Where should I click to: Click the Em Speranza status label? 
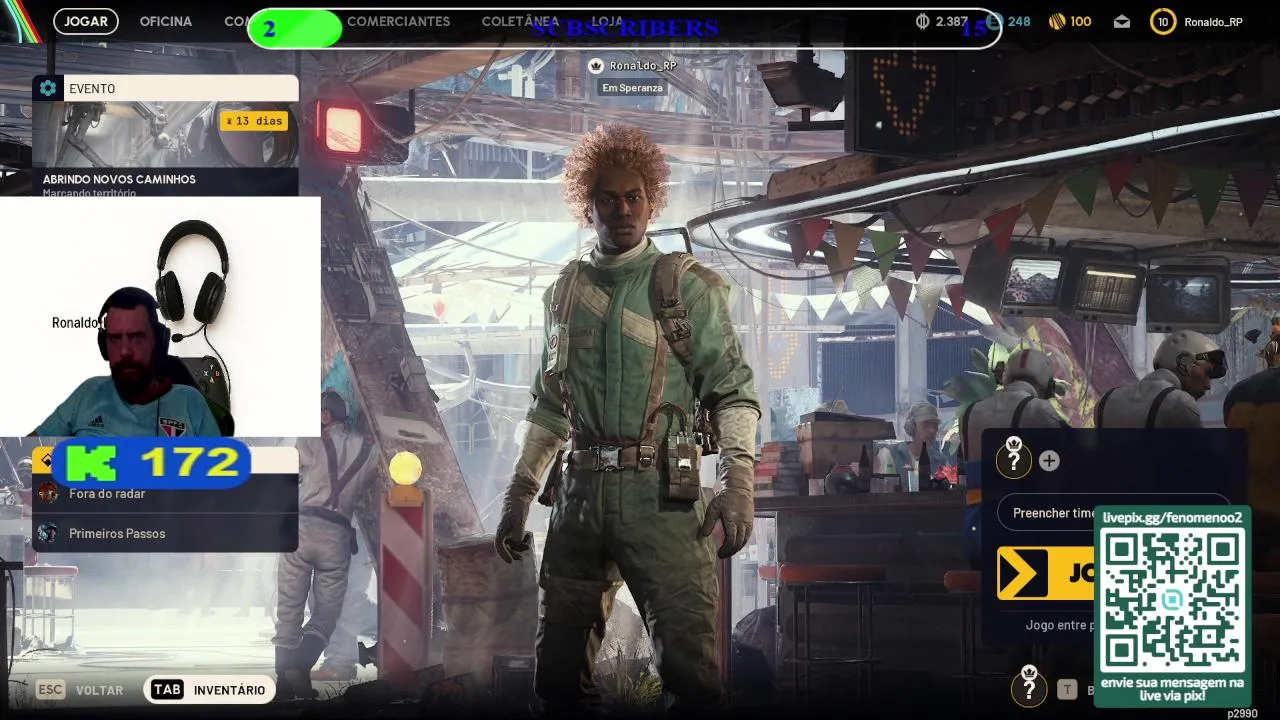[632, 88]
